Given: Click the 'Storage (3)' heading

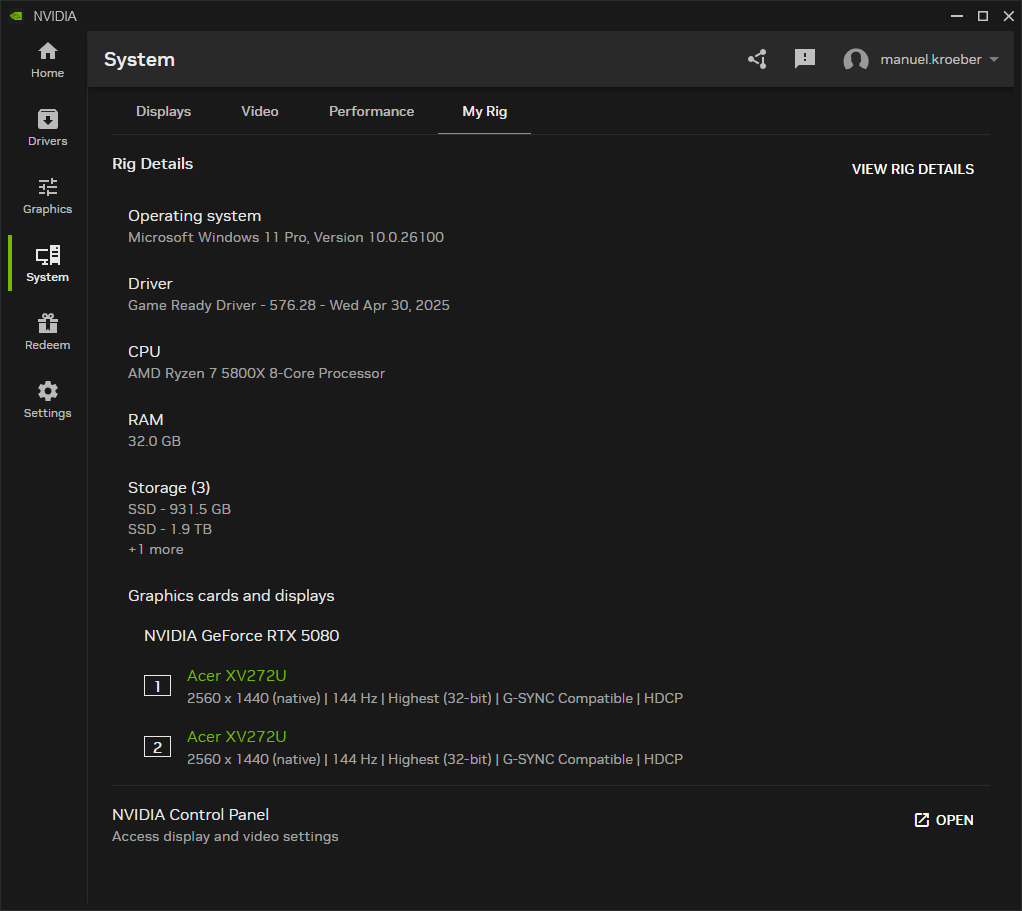Looking at the screenshot, I should coord(169,487).
